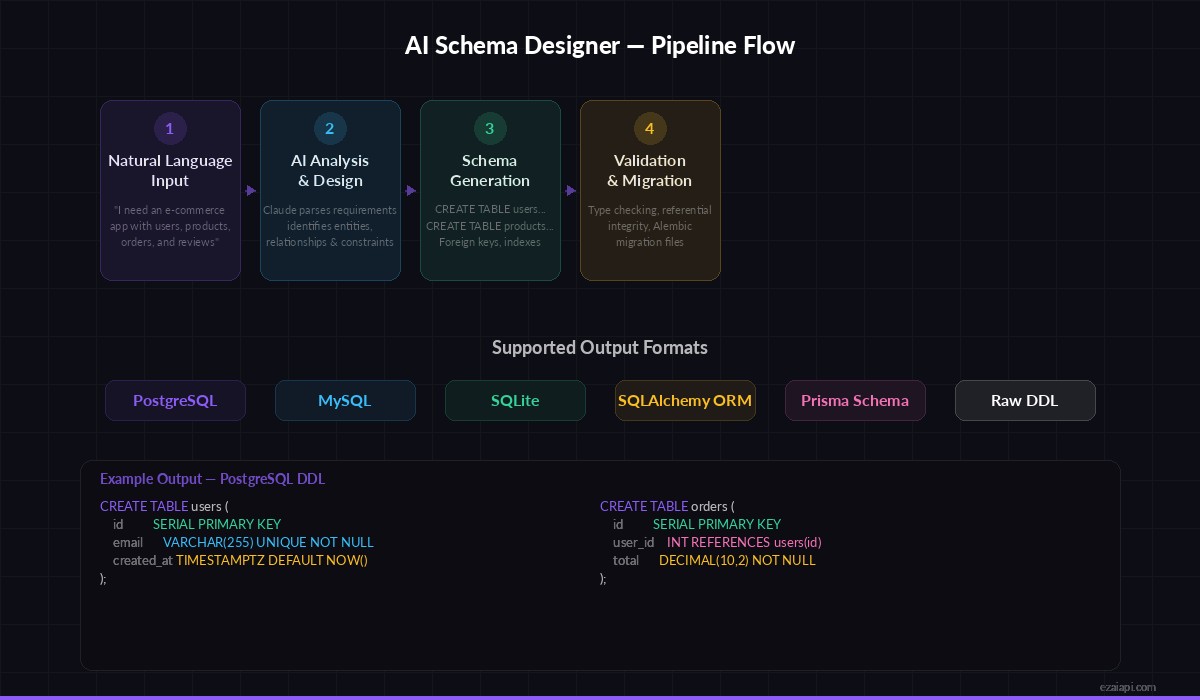The image size is (1200, 700).
Task: Click the purple progress bar at the bottom
Action: coord(600,697)
